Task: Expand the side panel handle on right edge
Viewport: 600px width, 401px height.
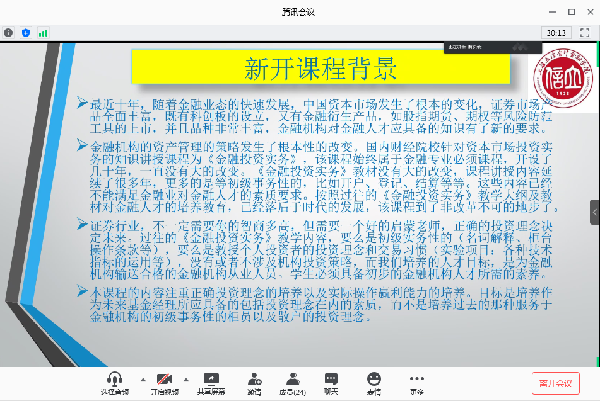Action: click(x=594, y=212)
